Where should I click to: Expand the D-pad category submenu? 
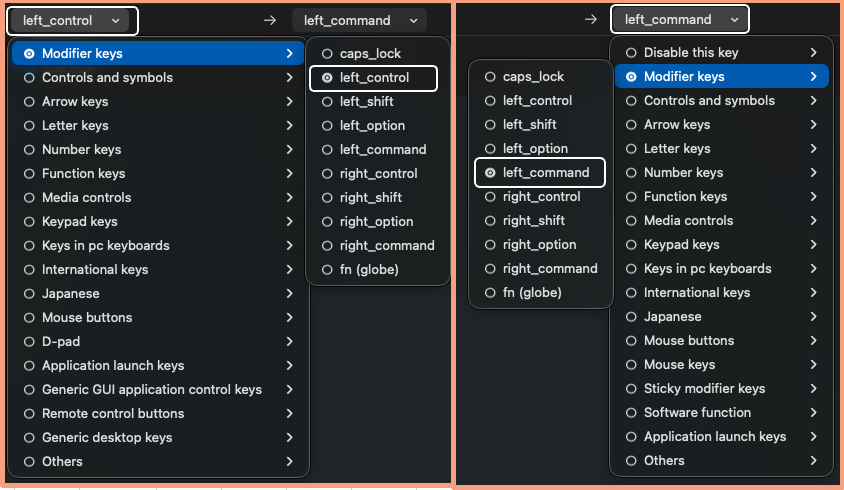60,341
